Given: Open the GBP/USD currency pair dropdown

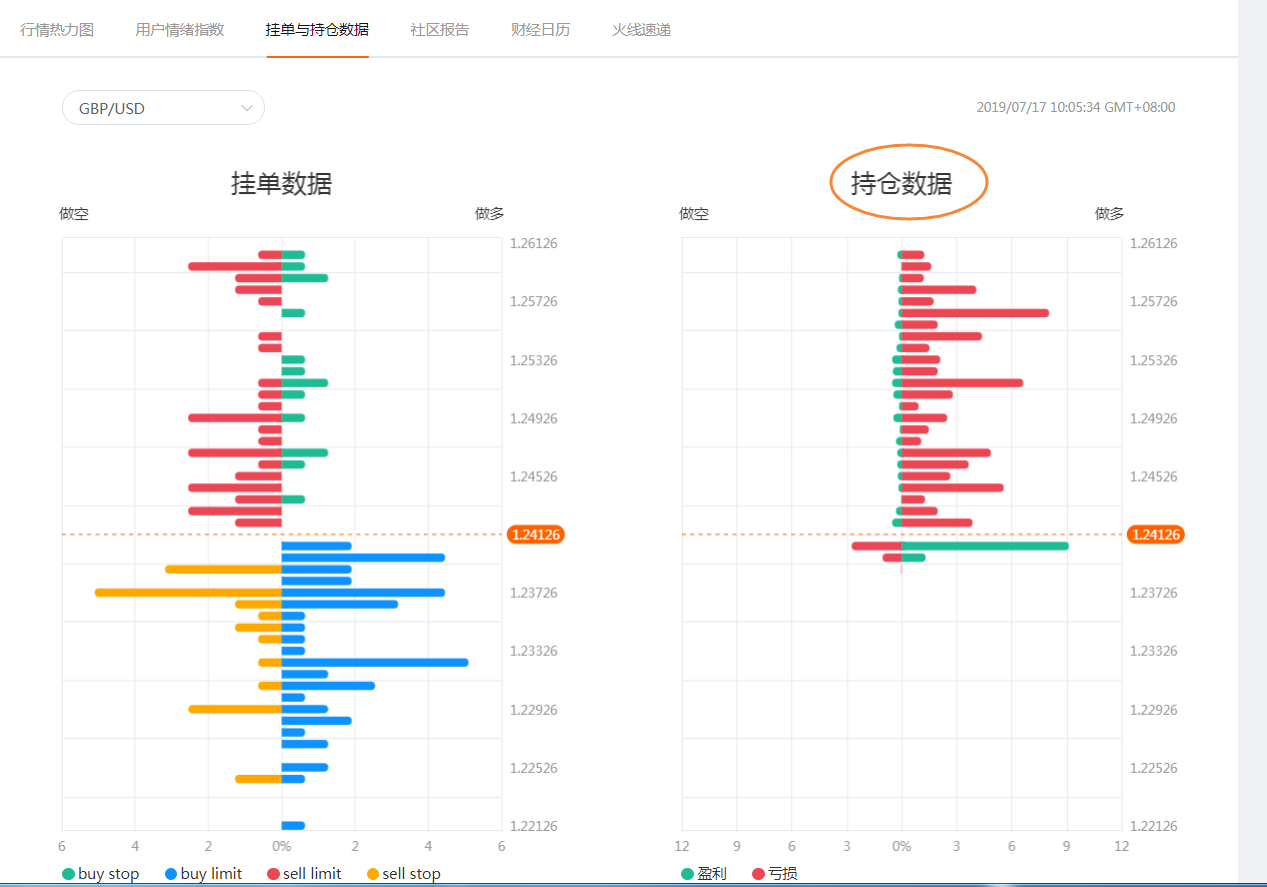Looking at the screenshot, I should point(163,108).
